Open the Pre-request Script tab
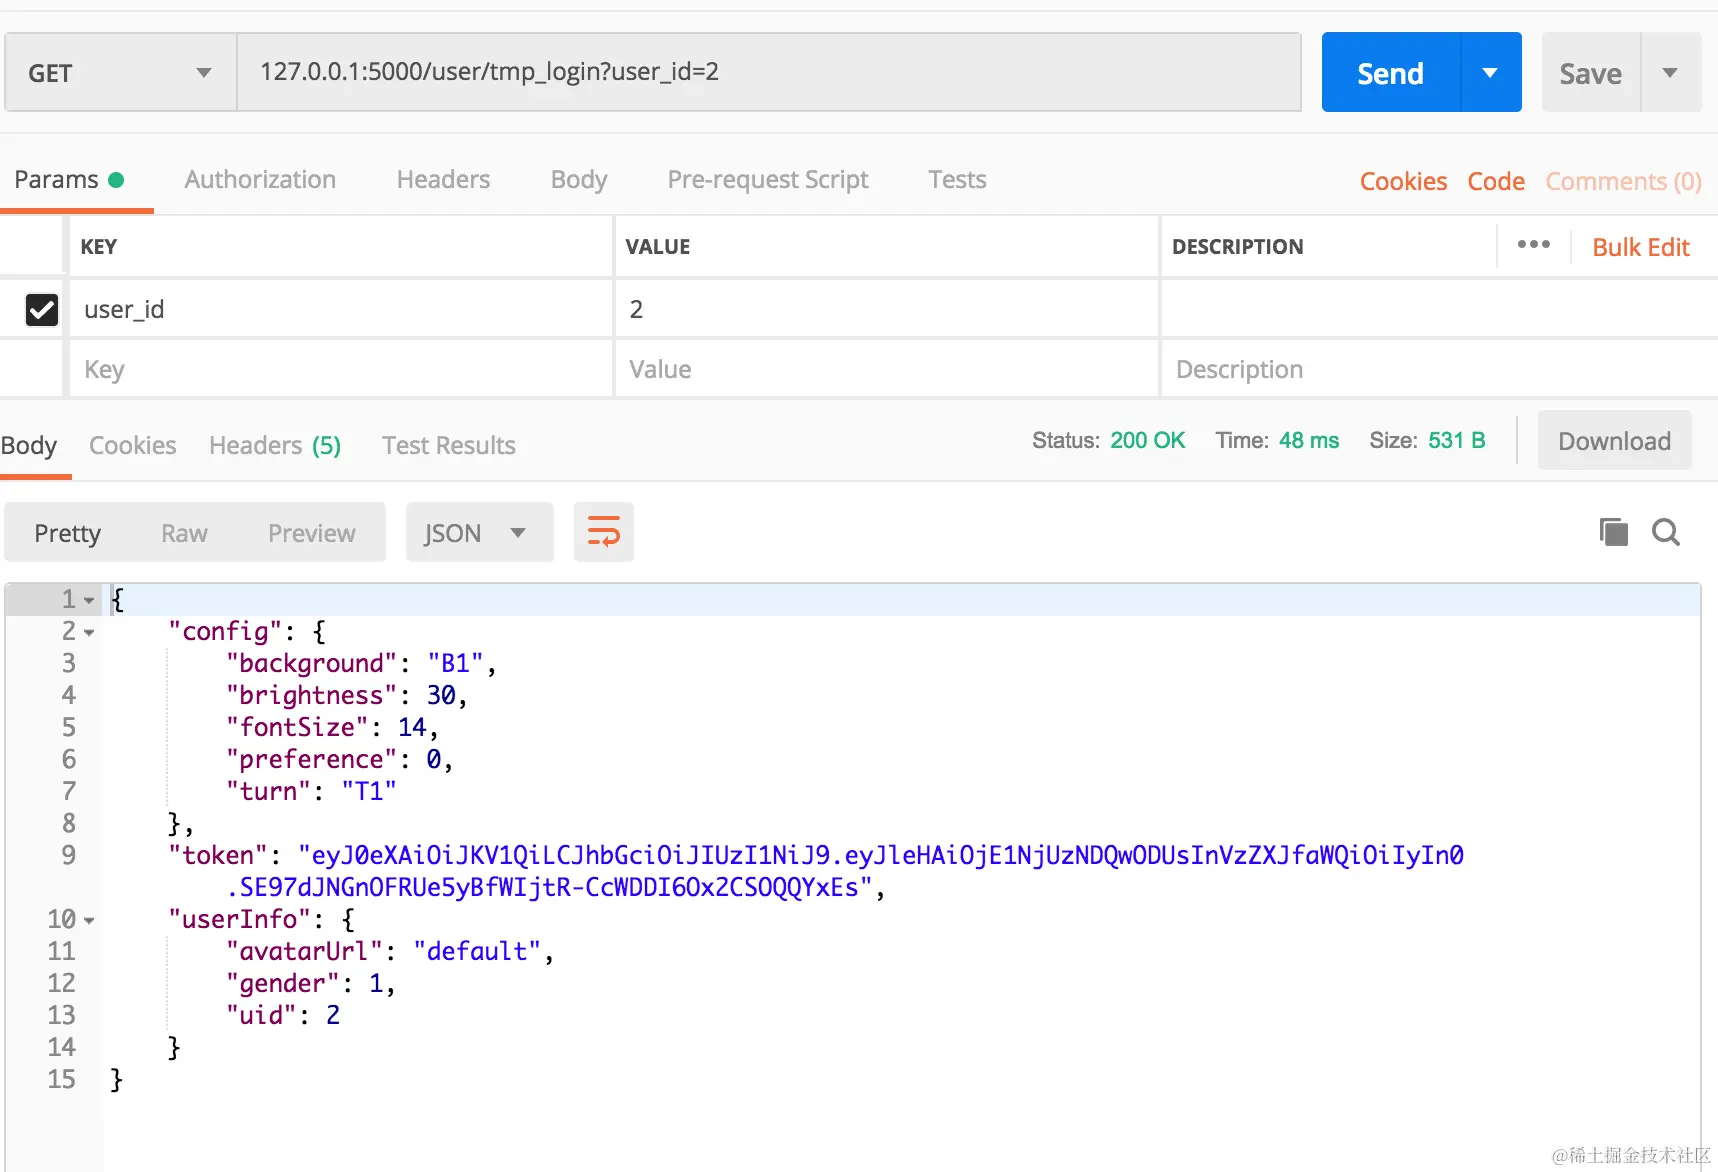 point(767,180)
